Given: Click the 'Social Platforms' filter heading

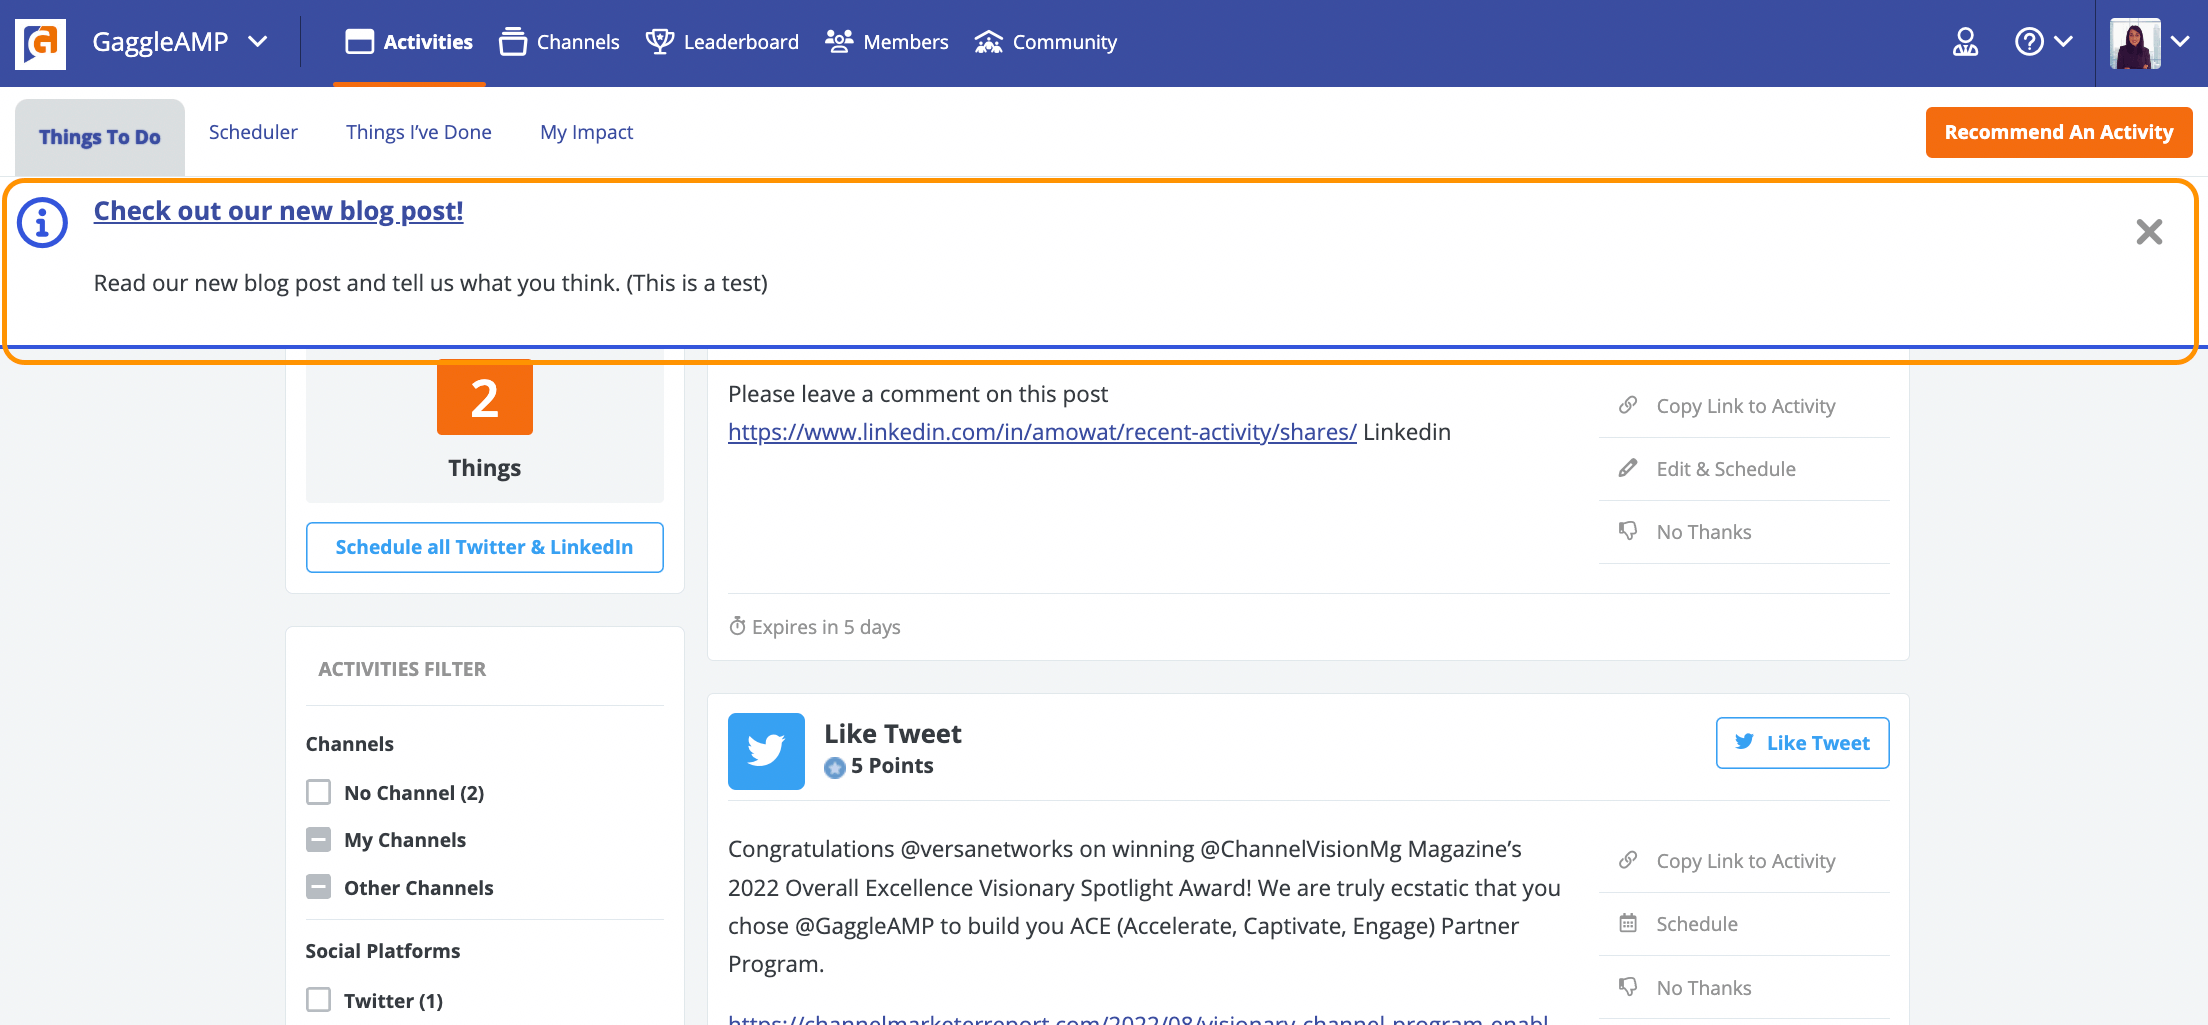Looking at the screenshot, I should pyautogui.click(x=383, y=951).
